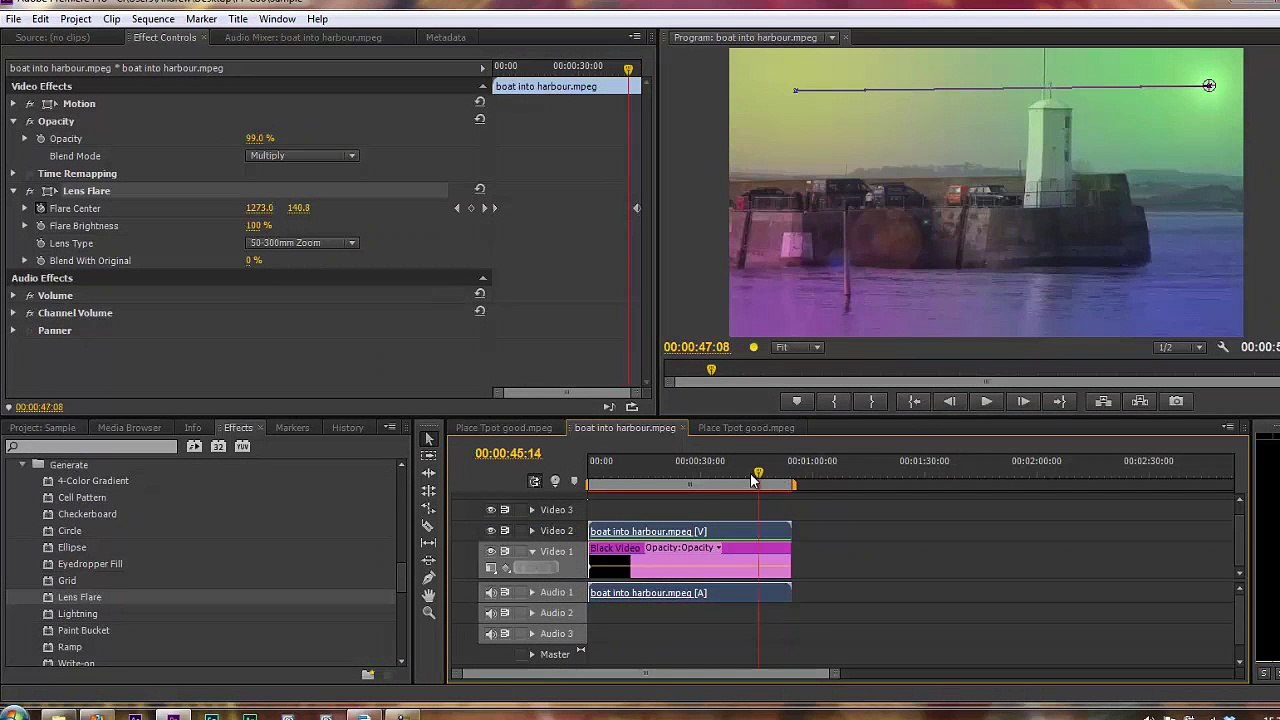Screen dimensions: 1280x720
Task: Select the Selection tool in the tools panel
Action: [x=429, y=439]
